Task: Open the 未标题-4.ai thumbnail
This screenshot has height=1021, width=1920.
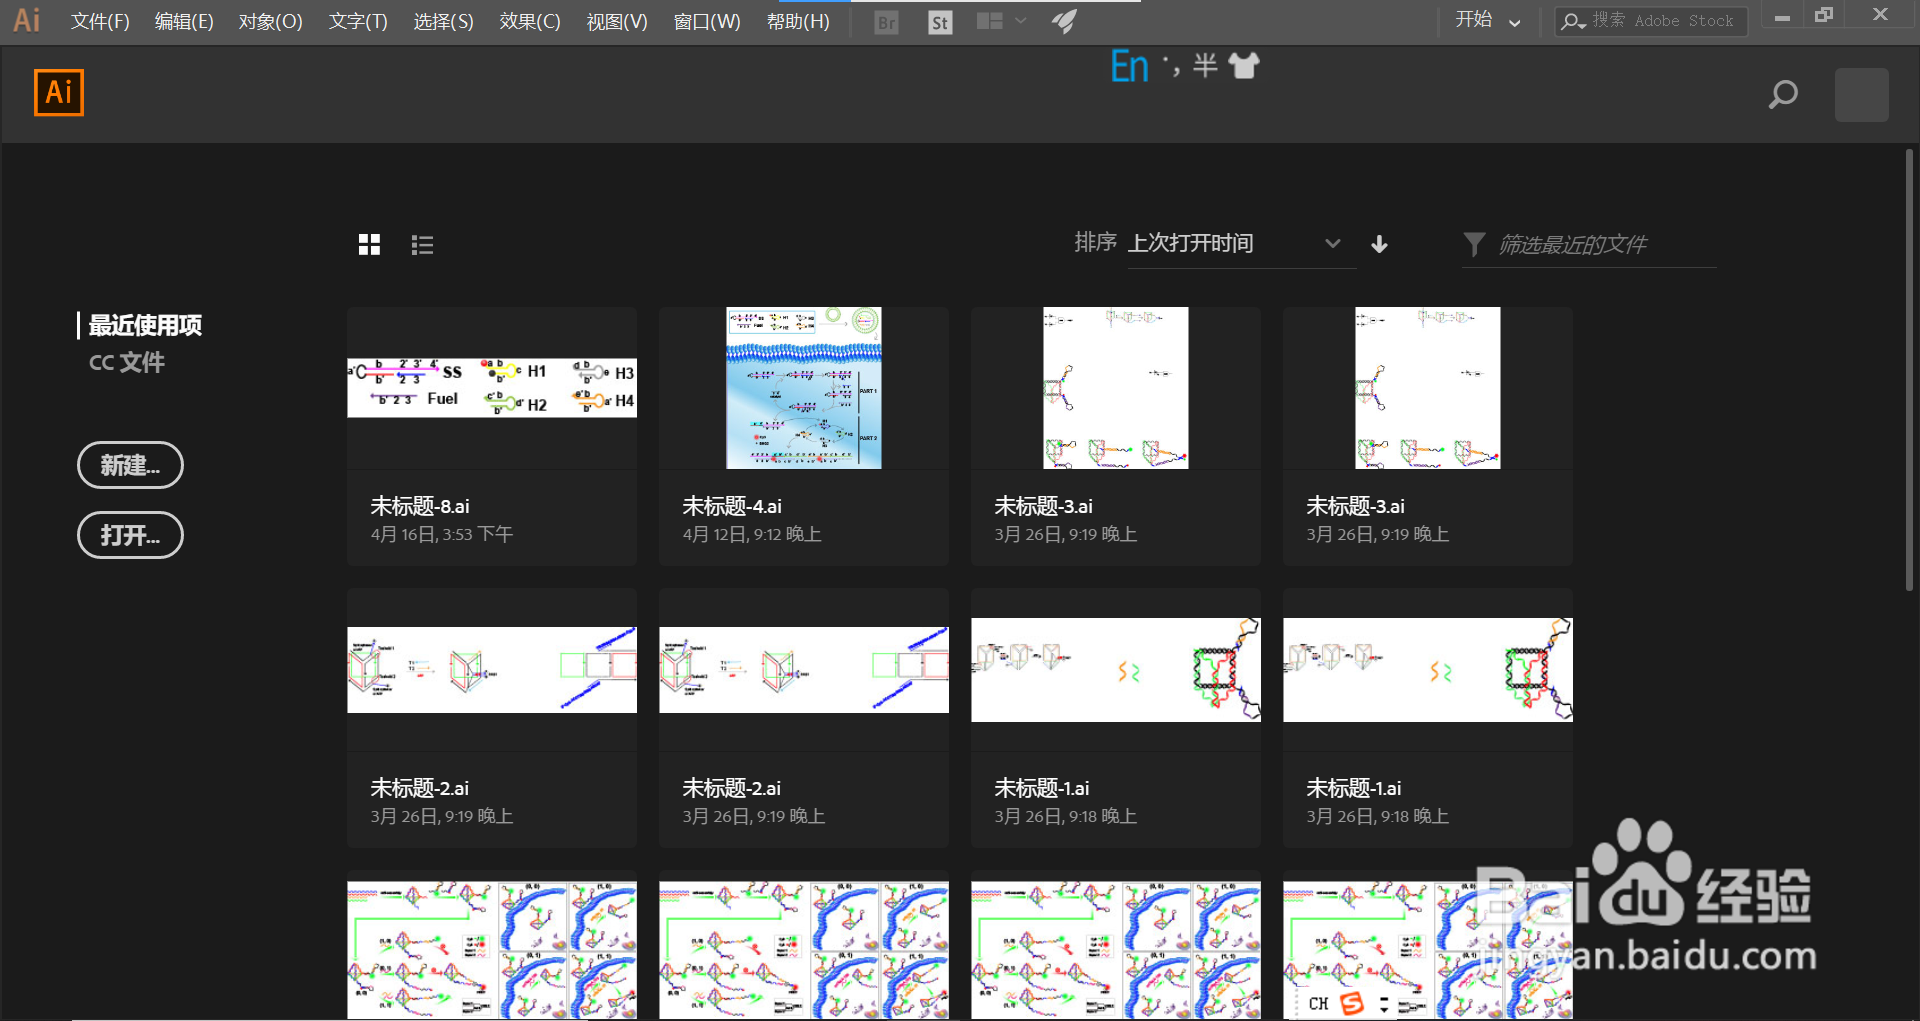Action: 804,388
